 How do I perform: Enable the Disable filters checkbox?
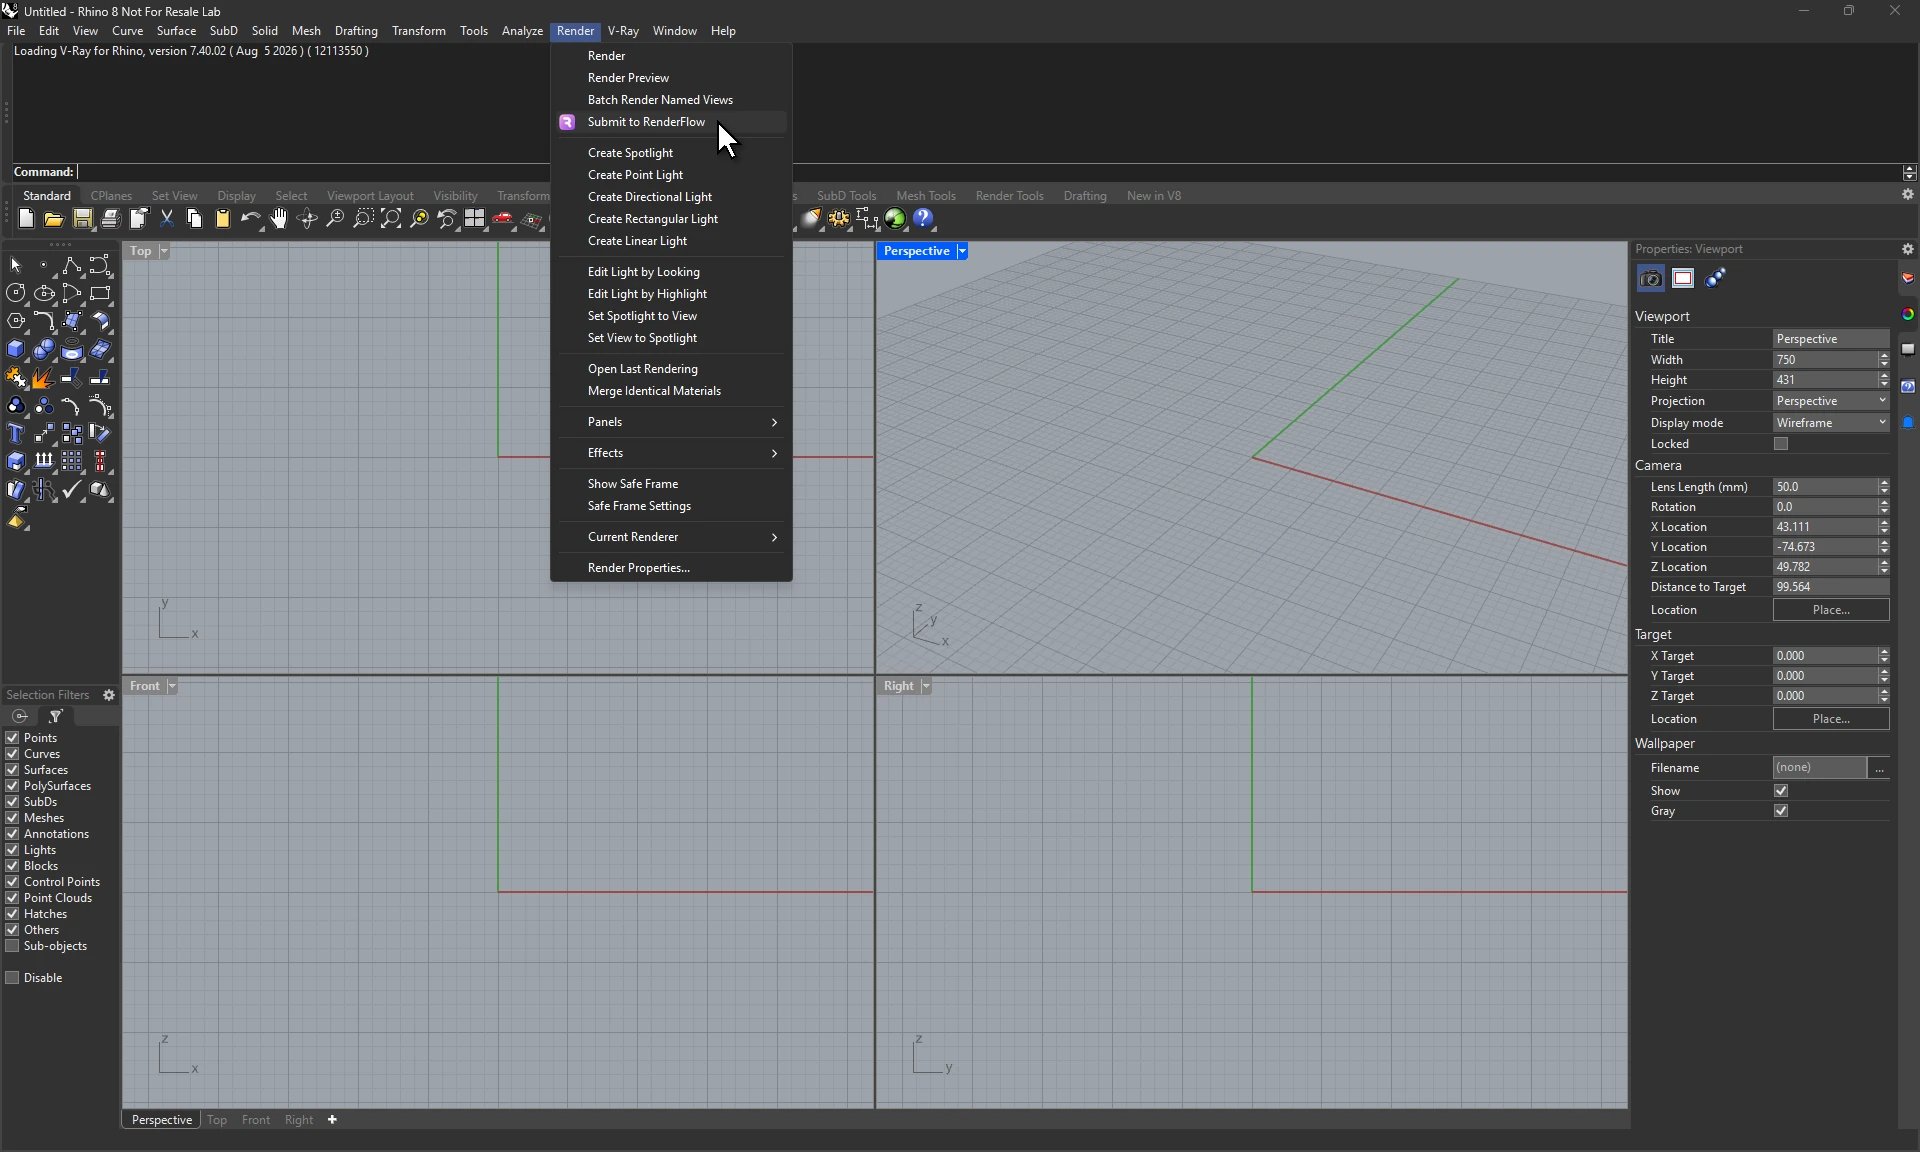pyautogui.click(x=13, y=978)
